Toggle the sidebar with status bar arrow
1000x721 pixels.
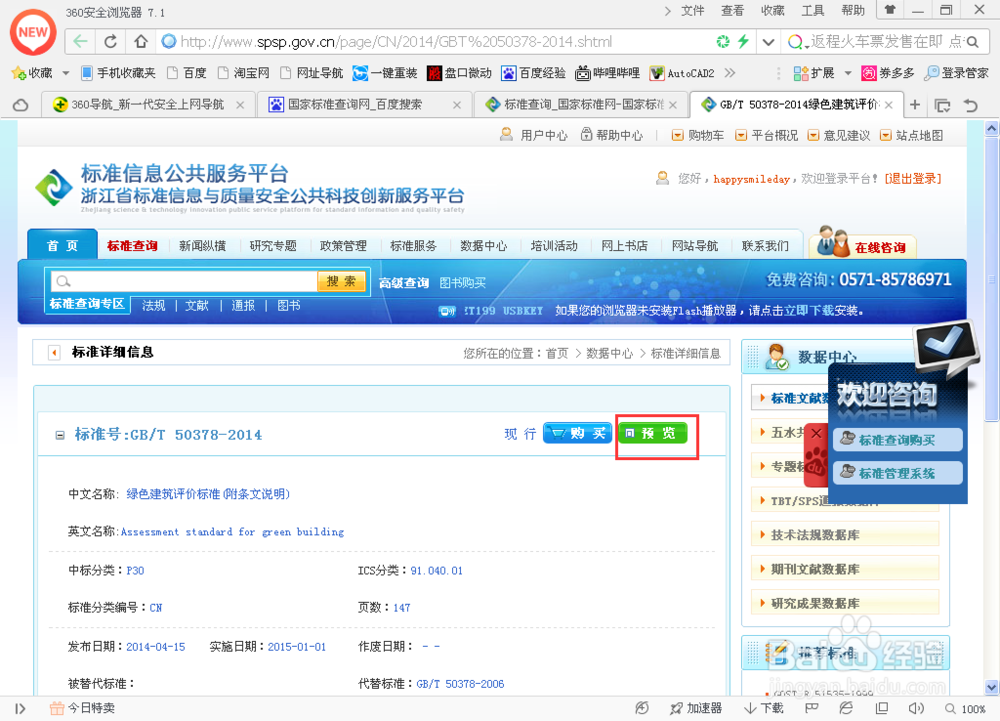(x=20, y=709)
